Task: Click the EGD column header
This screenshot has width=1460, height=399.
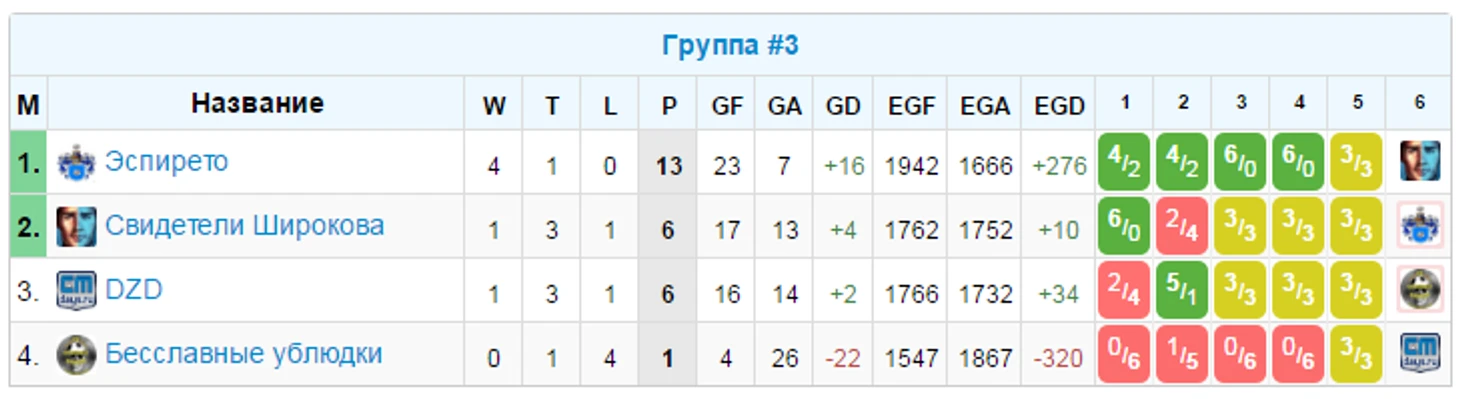Action: point(1059,105)
